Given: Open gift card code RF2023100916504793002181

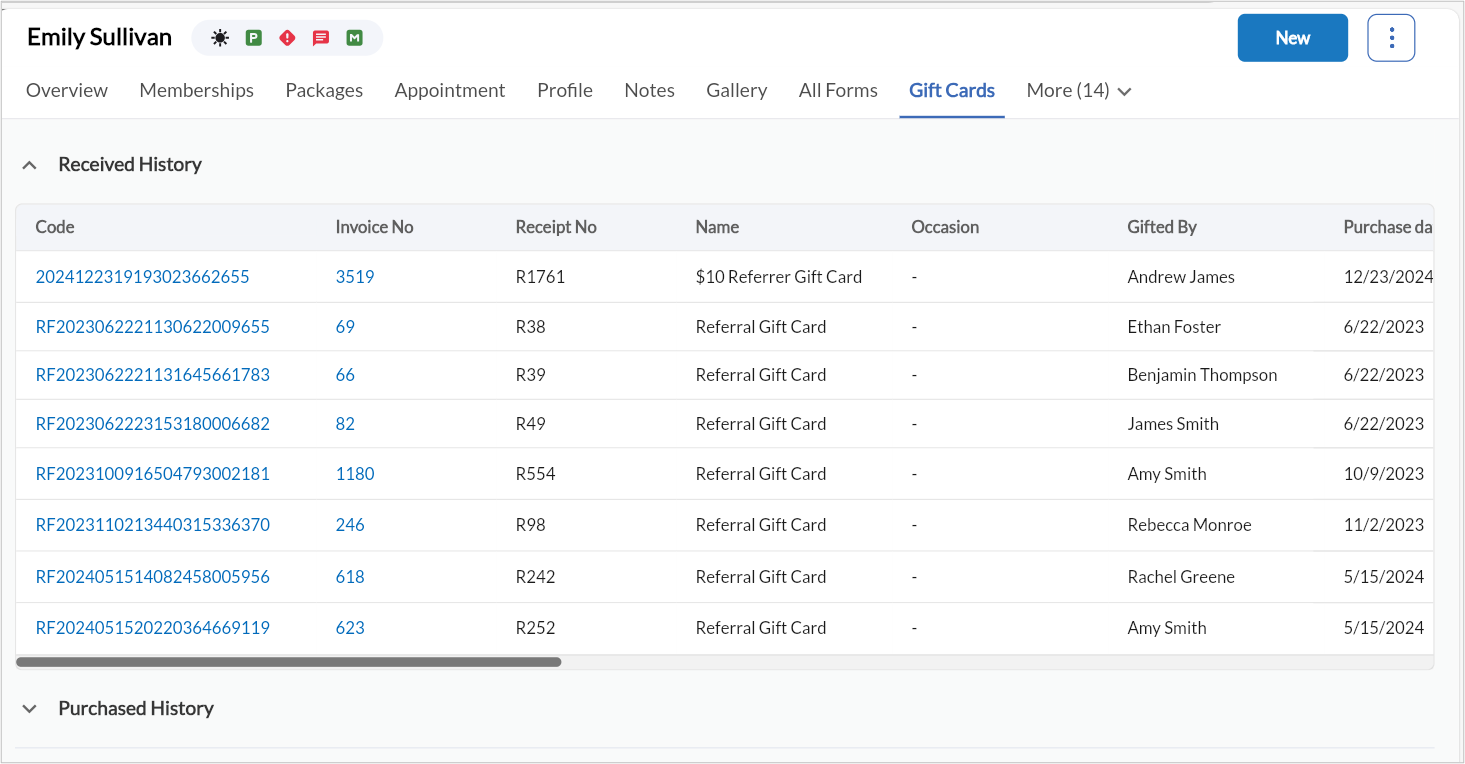Looking at the screenshot, I should (153, 474).
